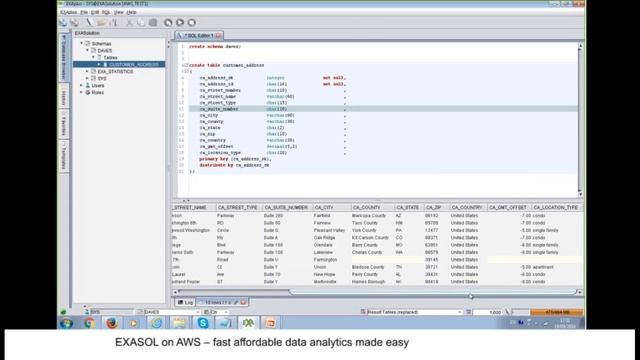The height and width of the screenshot is (360, 640).
Task: Click the Copy toolbar icon
Action: click(141, 22)
